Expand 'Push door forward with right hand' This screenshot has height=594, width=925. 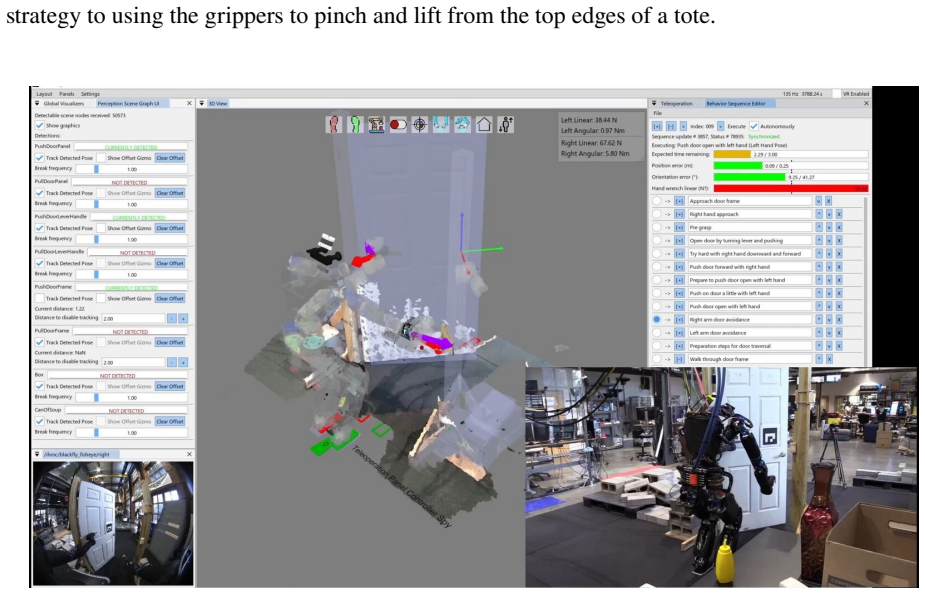pos(680,267)
